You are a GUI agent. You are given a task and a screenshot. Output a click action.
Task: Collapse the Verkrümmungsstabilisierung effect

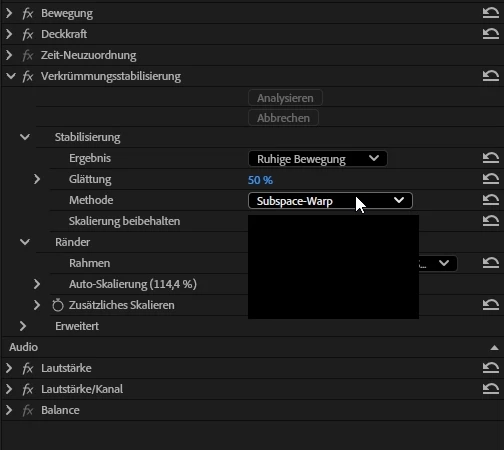click(x=11, y=76)
